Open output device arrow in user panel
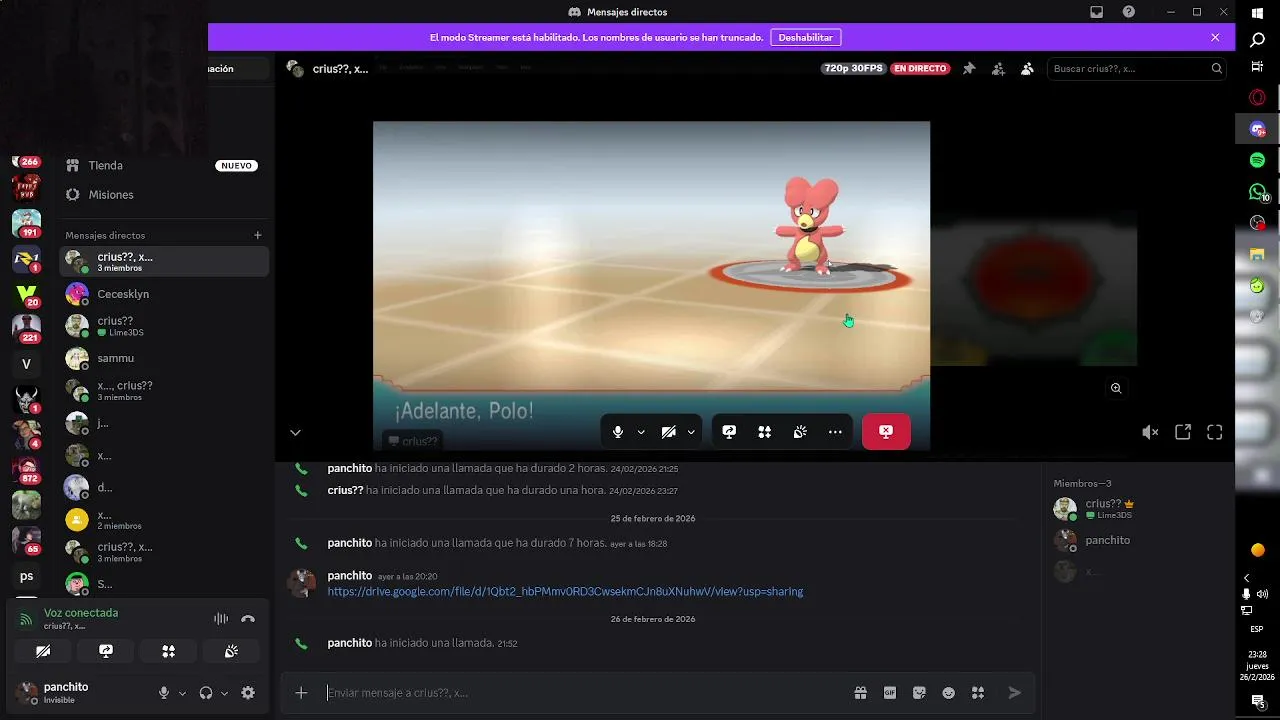Viewport: 1280px width, 720px height. point(224,693)
